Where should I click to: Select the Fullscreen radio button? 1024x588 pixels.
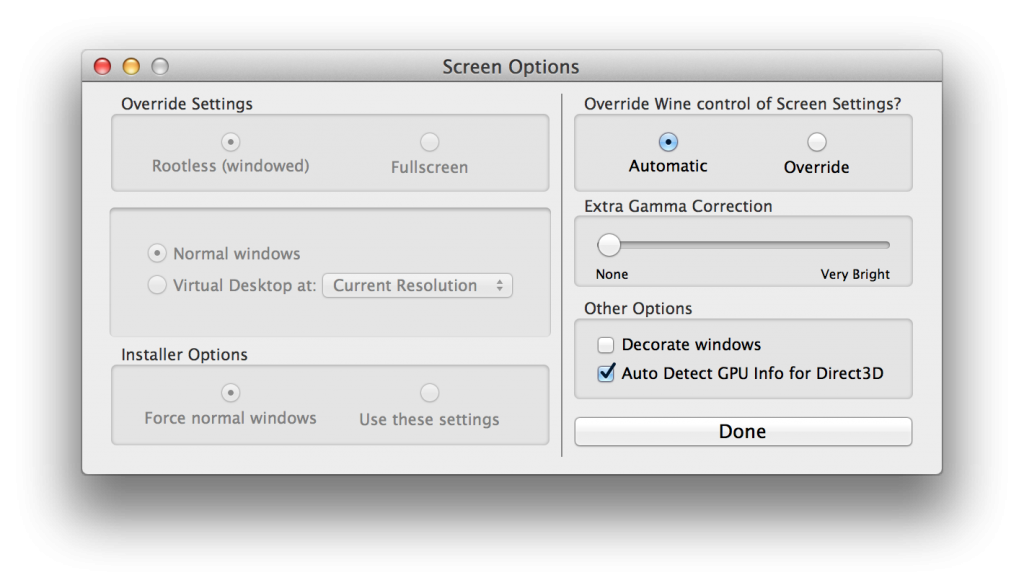coord(429,142)
